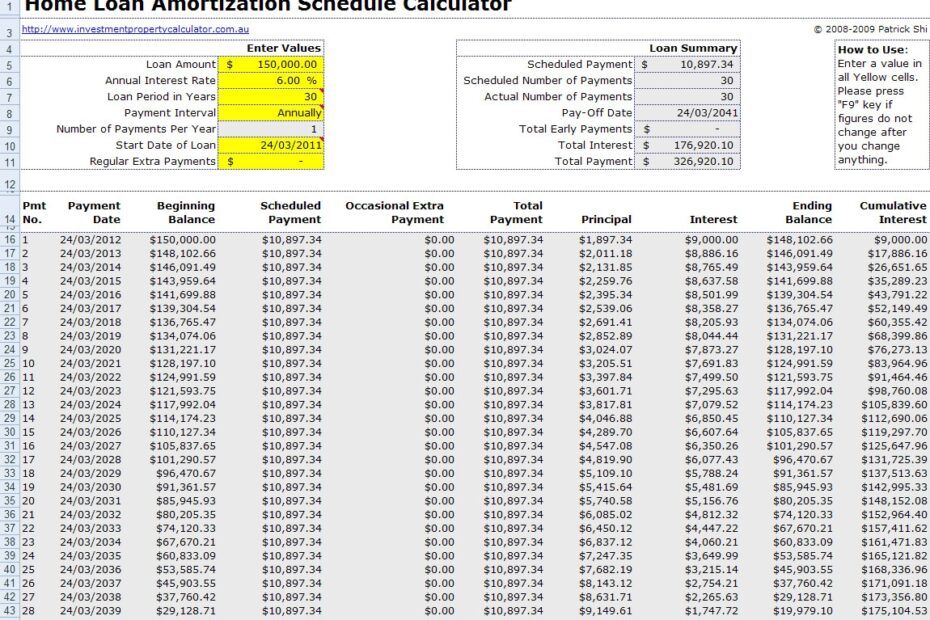
Task: Click the Total Early Payments summary cell
Action: click(687, 129)
